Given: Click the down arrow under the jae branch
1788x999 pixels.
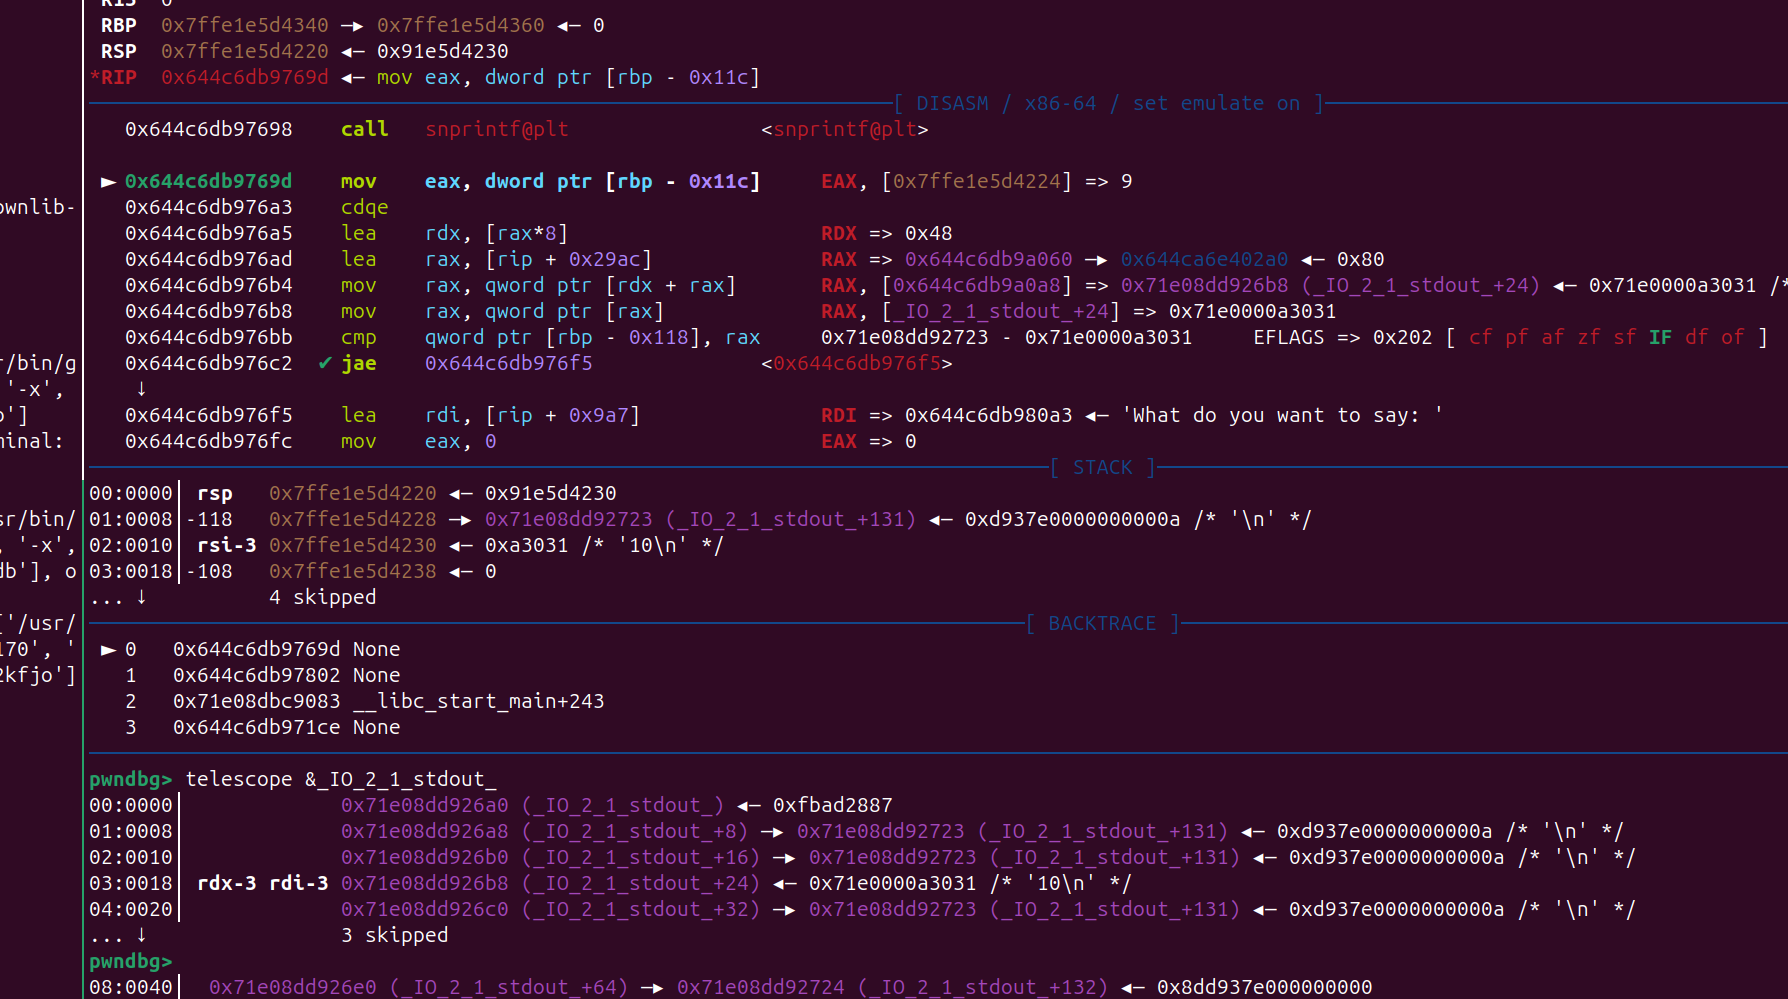Looking at the screenshot, I should (x=141, y=389).
